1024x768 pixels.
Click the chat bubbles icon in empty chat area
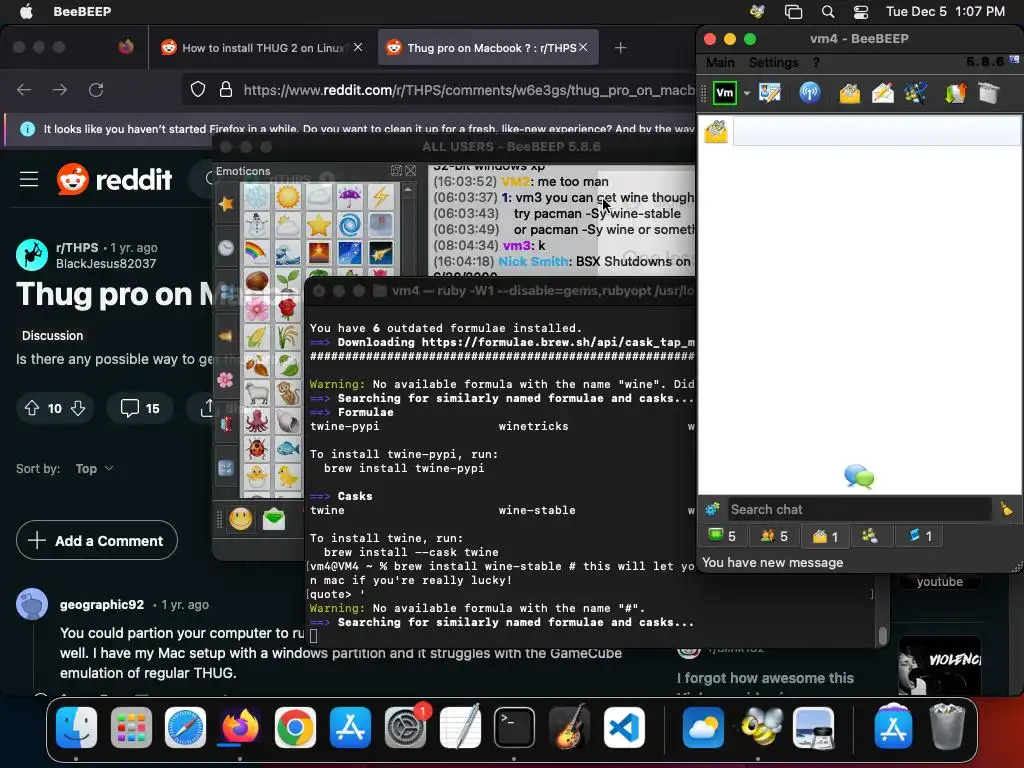pyautogui.click(x=859, y=477)
